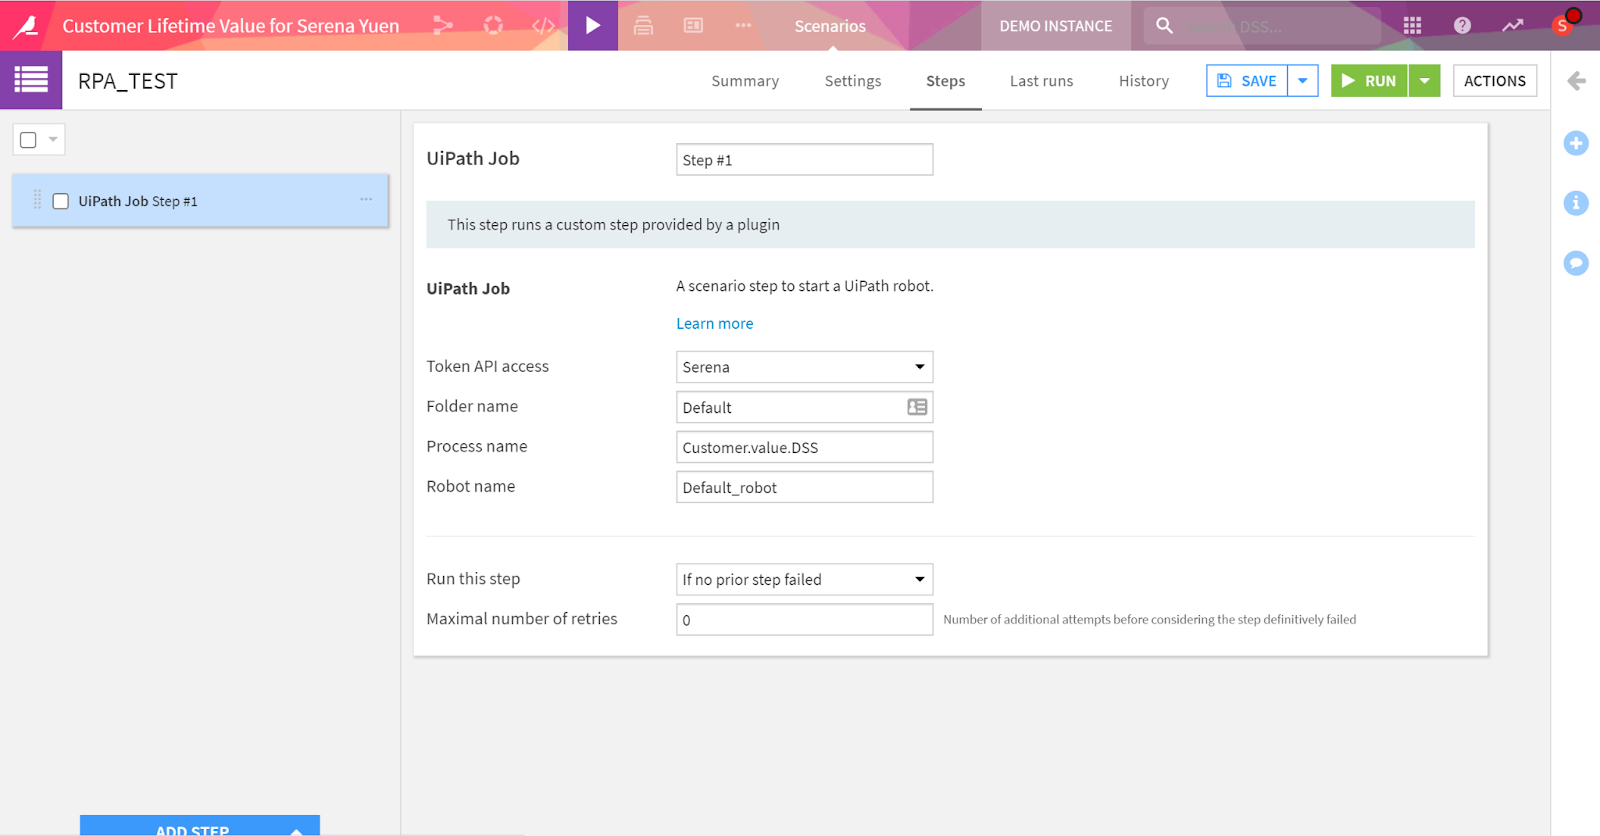1600x836 pixels.
Task: Click the Dataiku bird logo
Action: click(26, 26)
